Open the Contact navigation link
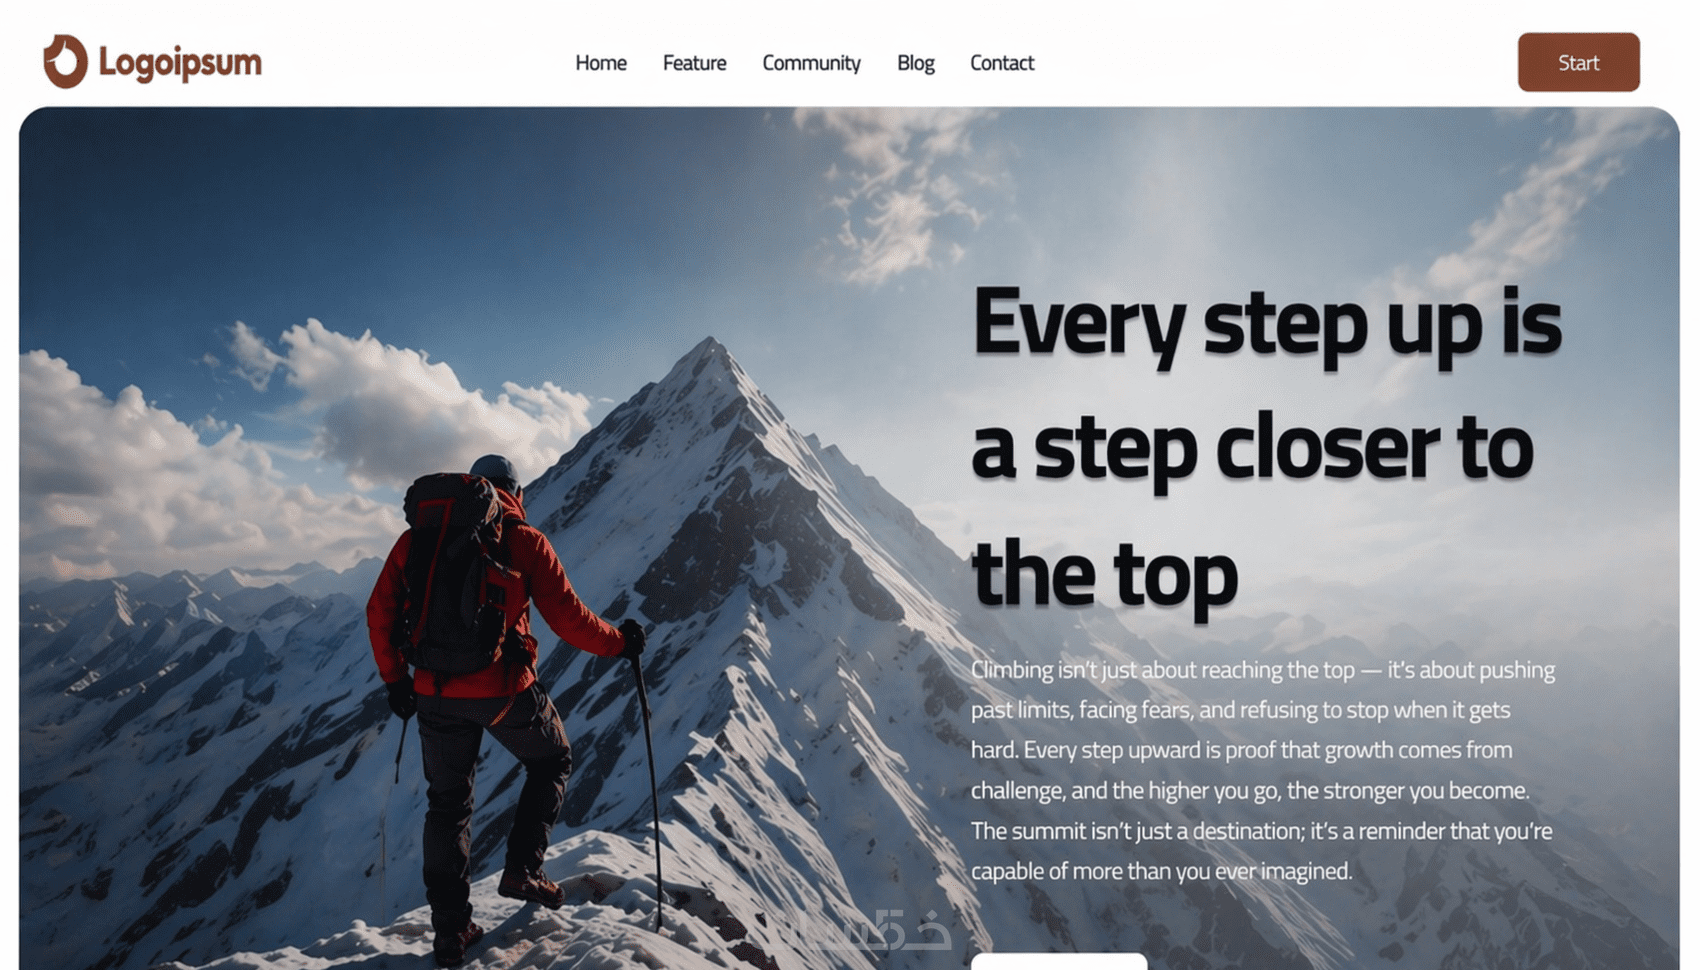Screen dimensions: 1700x970 pyautogui.click(x=1002, y=63)
